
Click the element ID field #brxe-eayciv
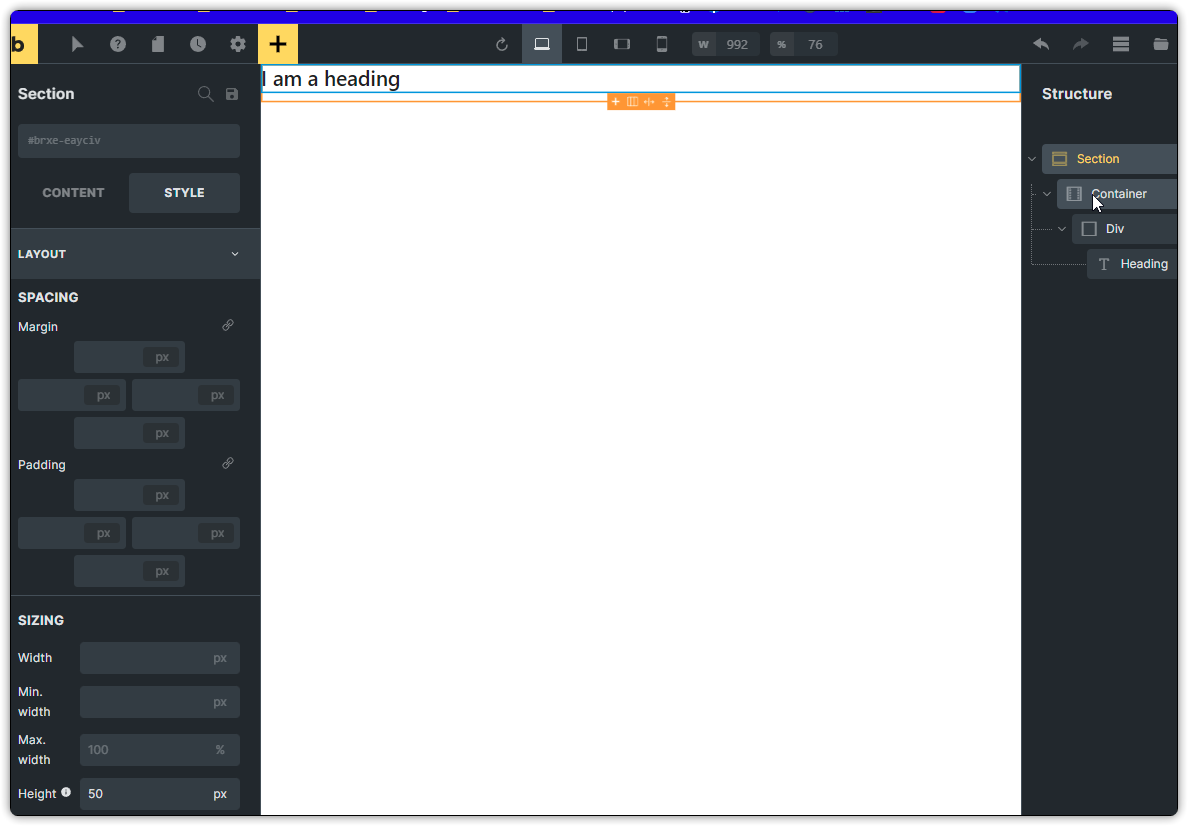point(129,141)
